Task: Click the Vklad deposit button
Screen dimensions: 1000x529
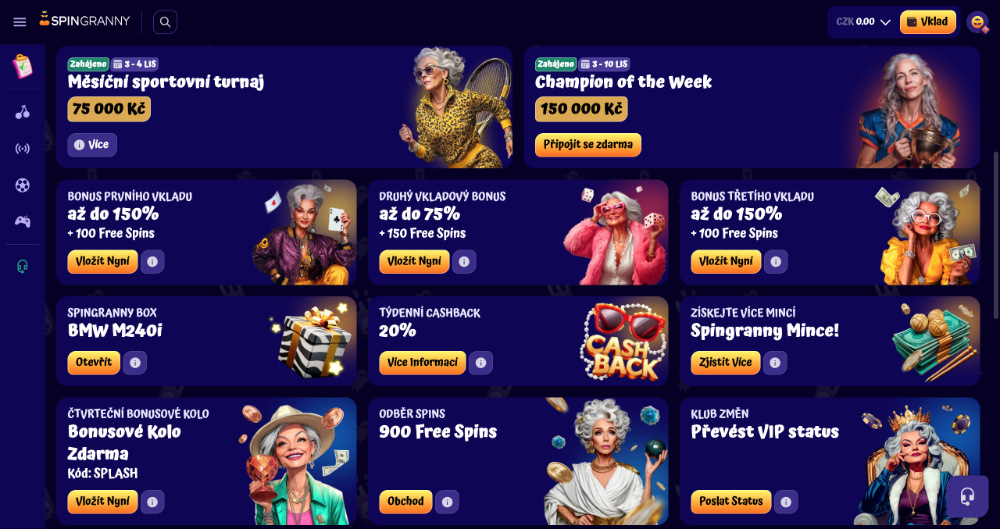Action: coord(928,22)
